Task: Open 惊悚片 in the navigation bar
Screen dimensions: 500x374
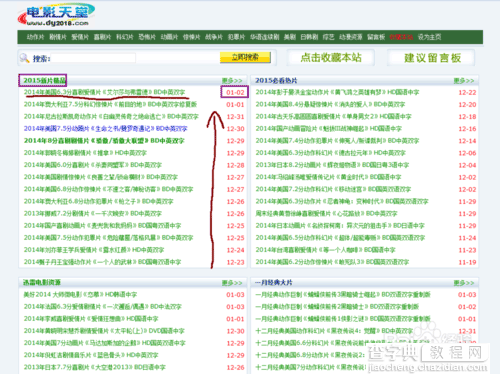Action: 192,37
